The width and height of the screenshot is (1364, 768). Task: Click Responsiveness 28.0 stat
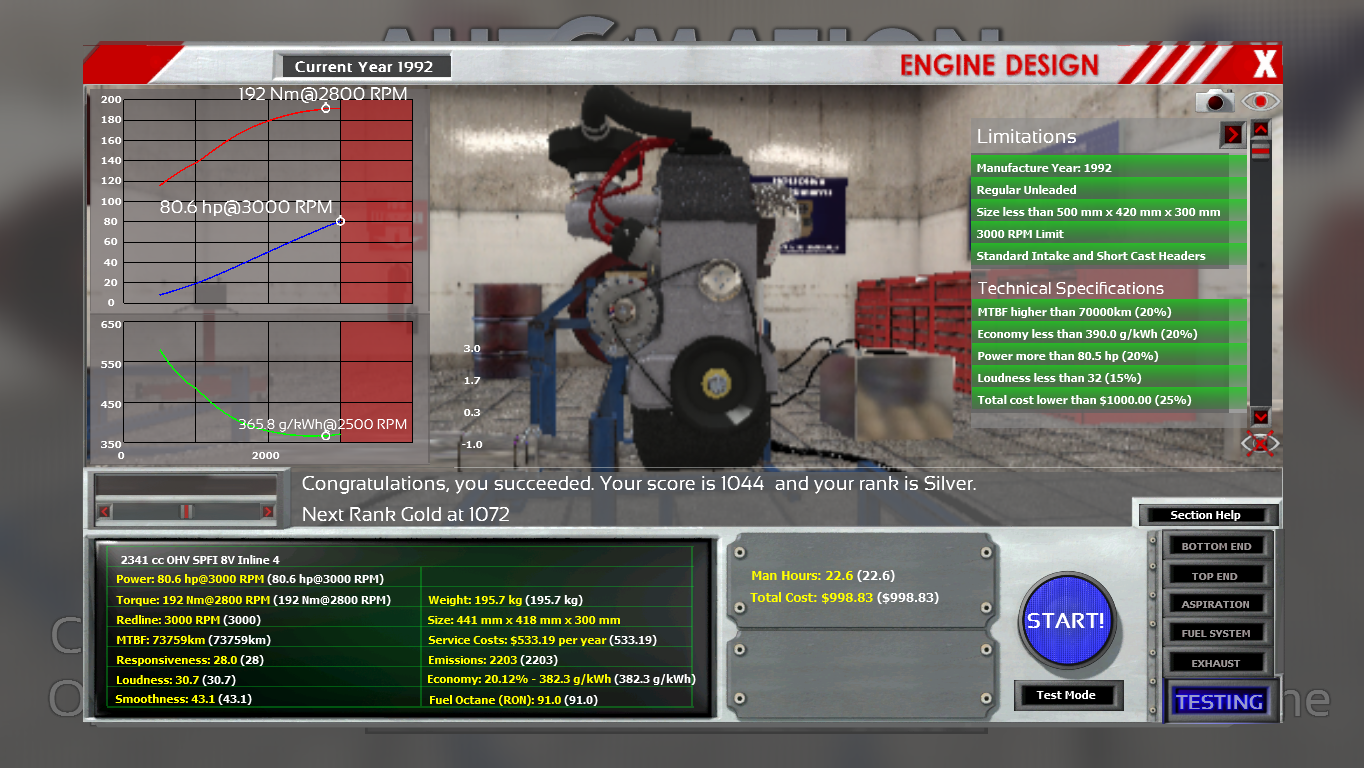(190, 660)
